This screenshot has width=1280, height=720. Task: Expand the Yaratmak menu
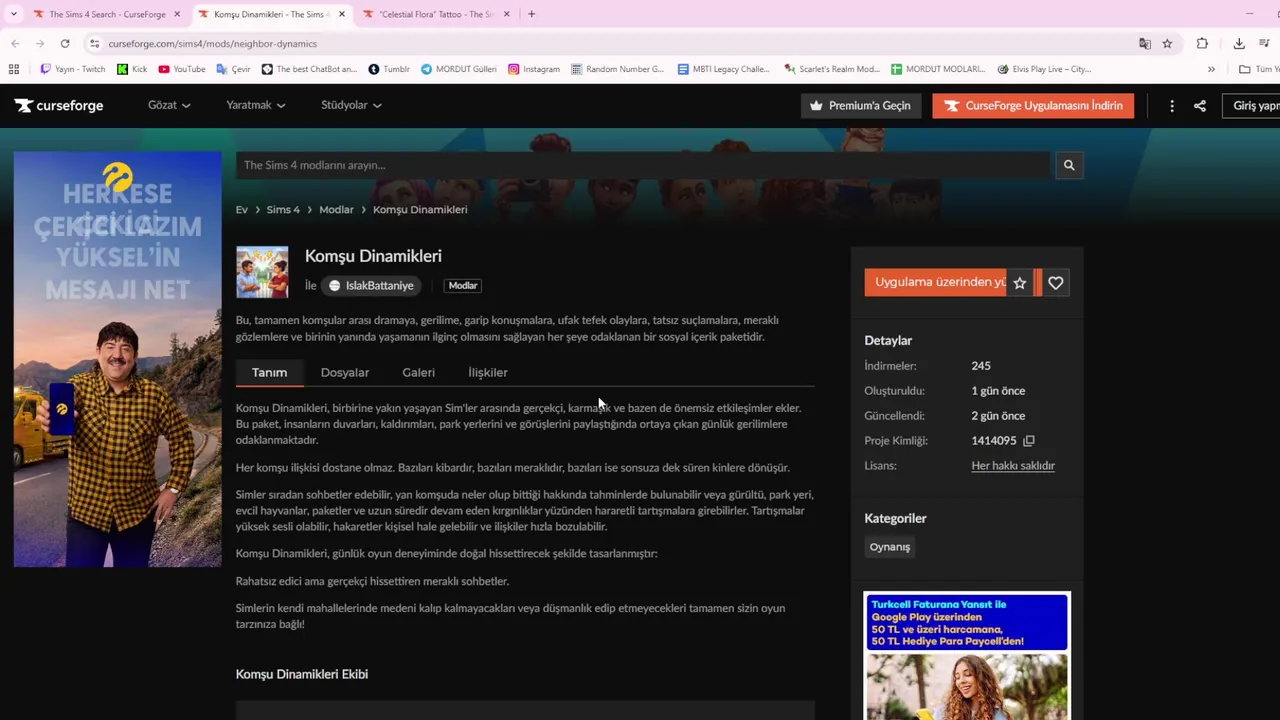coord(255,105)
